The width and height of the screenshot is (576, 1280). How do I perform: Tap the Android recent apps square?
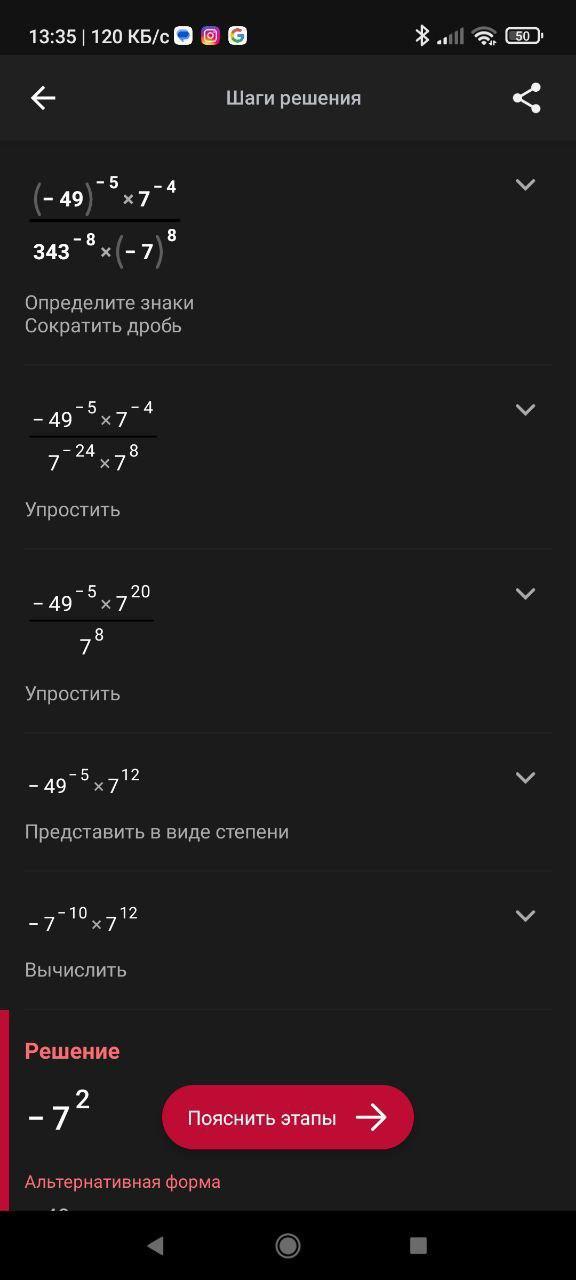pyautogui.click(x=419, y=1245)
